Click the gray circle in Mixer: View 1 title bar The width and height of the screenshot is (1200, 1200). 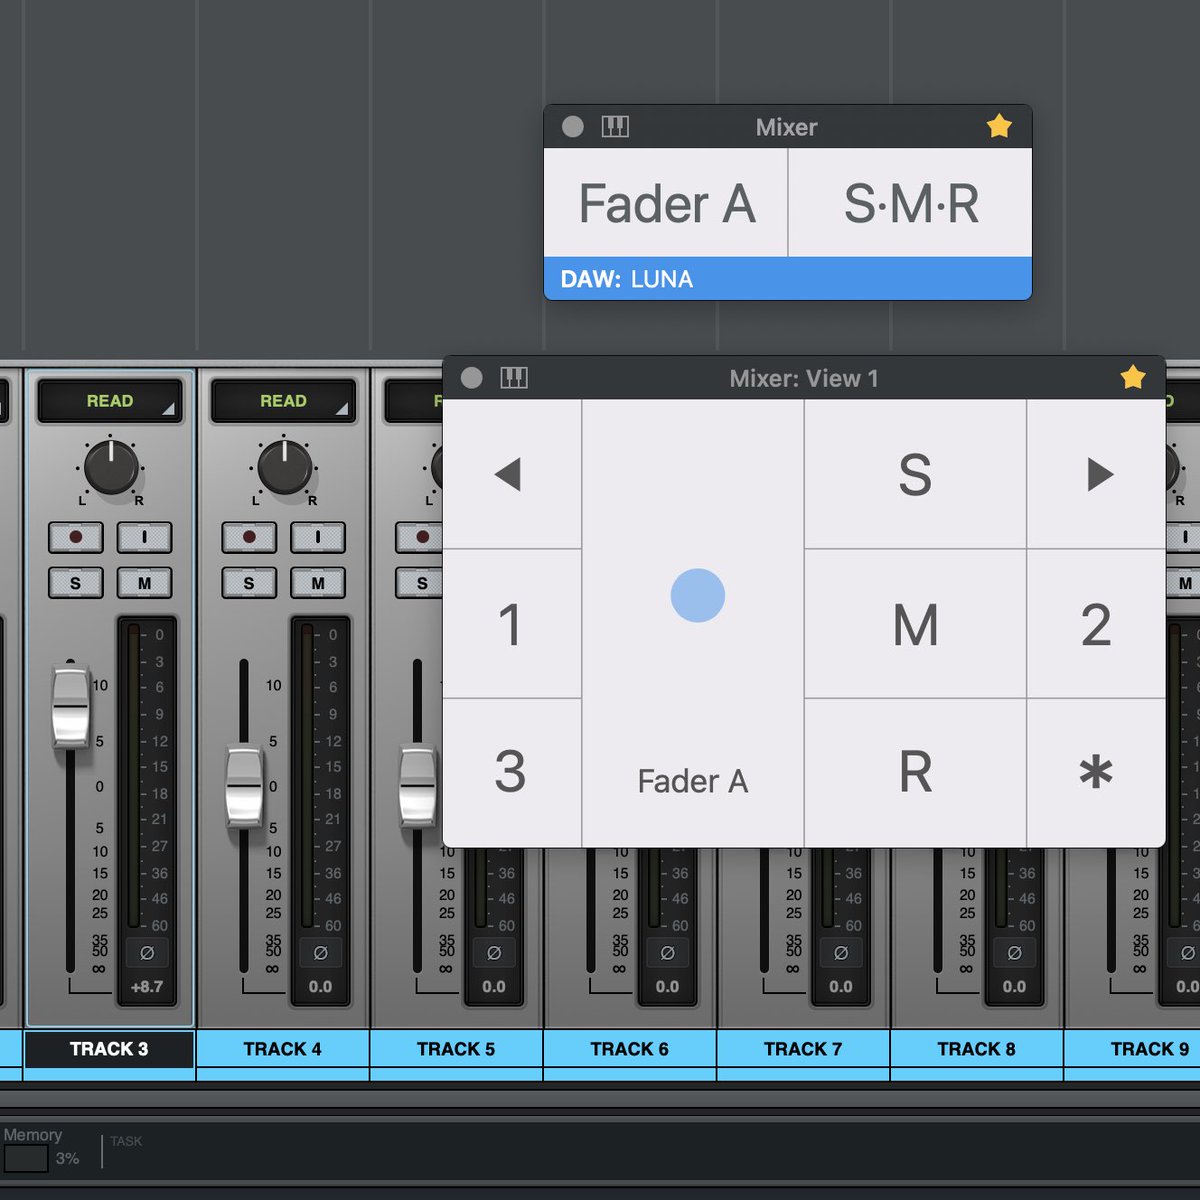(x=472, y=378)
